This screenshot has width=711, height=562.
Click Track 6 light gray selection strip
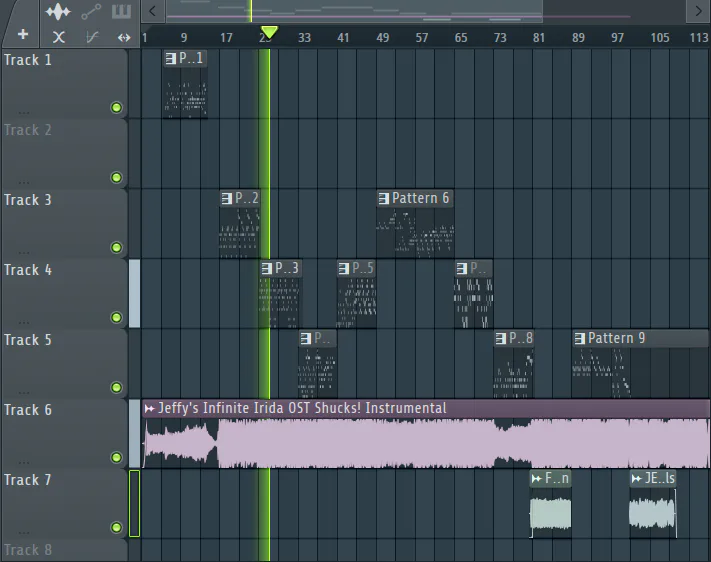click(x=135, y=434)
